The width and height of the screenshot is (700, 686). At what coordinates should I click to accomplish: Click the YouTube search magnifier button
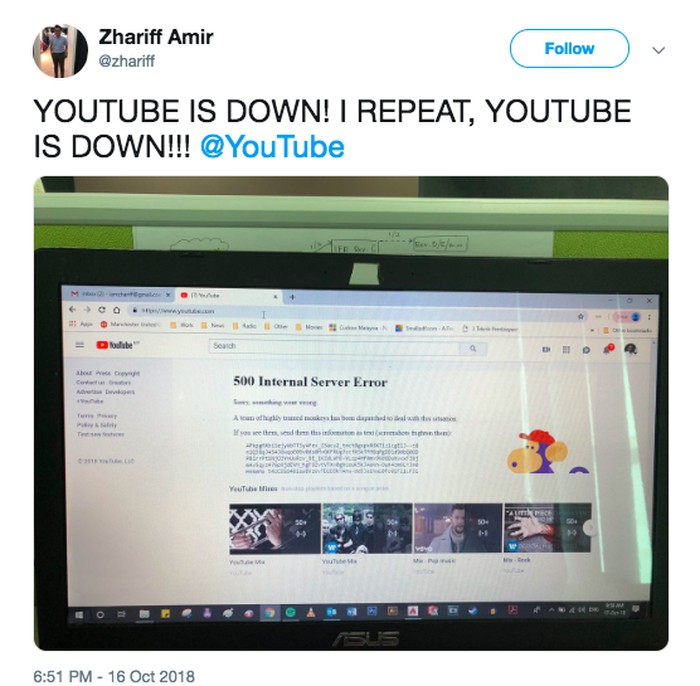(x=473, y=349)
